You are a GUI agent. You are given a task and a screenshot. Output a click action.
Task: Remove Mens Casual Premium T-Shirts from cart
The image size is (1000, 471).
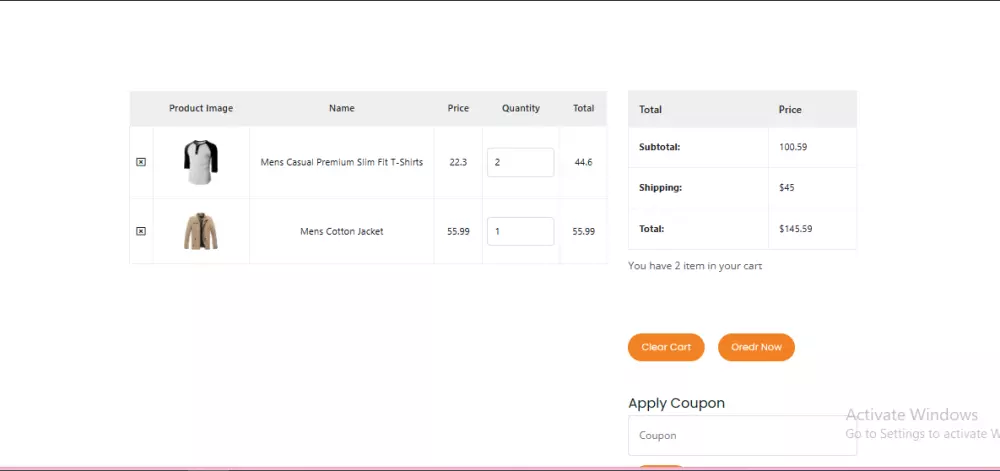click(141, 162)
